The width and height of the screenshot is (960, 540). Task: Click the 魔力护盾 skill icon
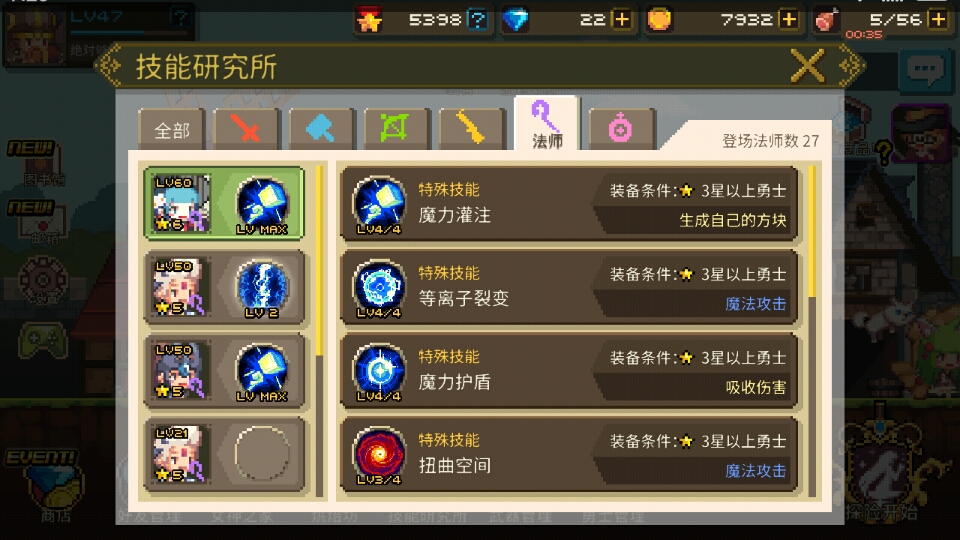pyautogui.click(x=379, y=371)
